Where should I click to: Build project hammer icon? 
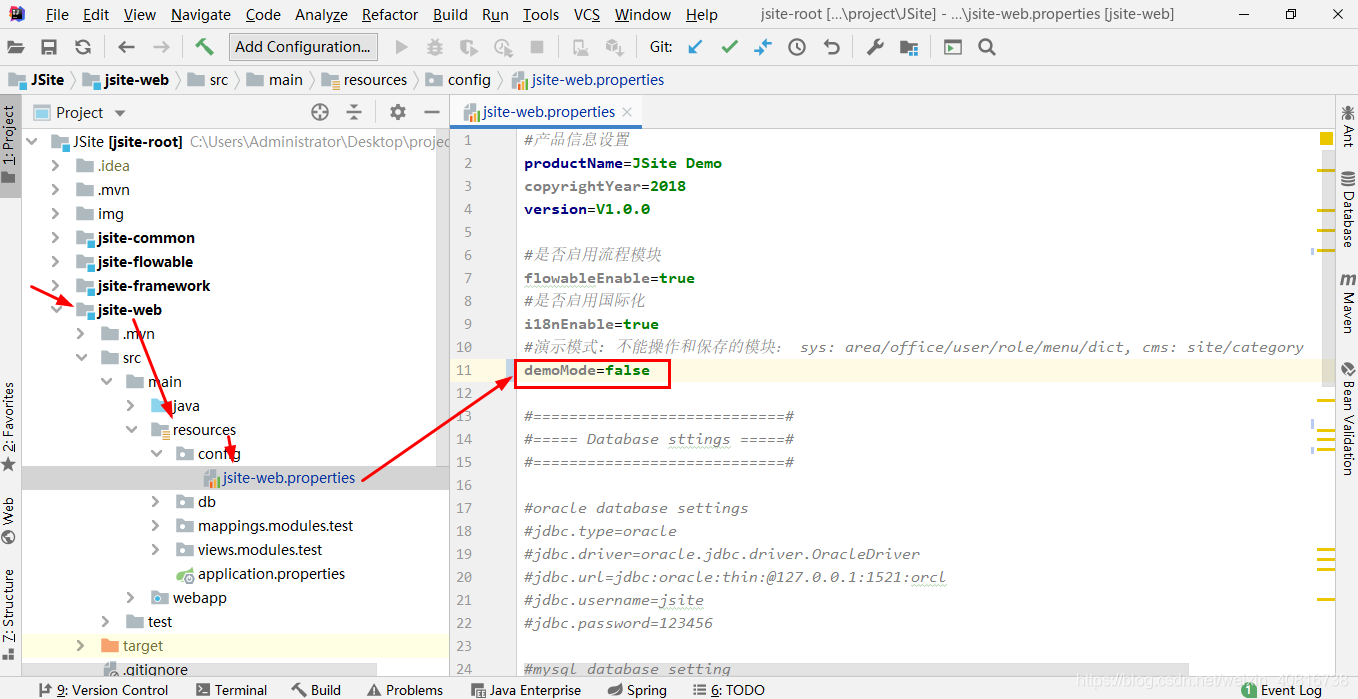(x=204, y=47)
